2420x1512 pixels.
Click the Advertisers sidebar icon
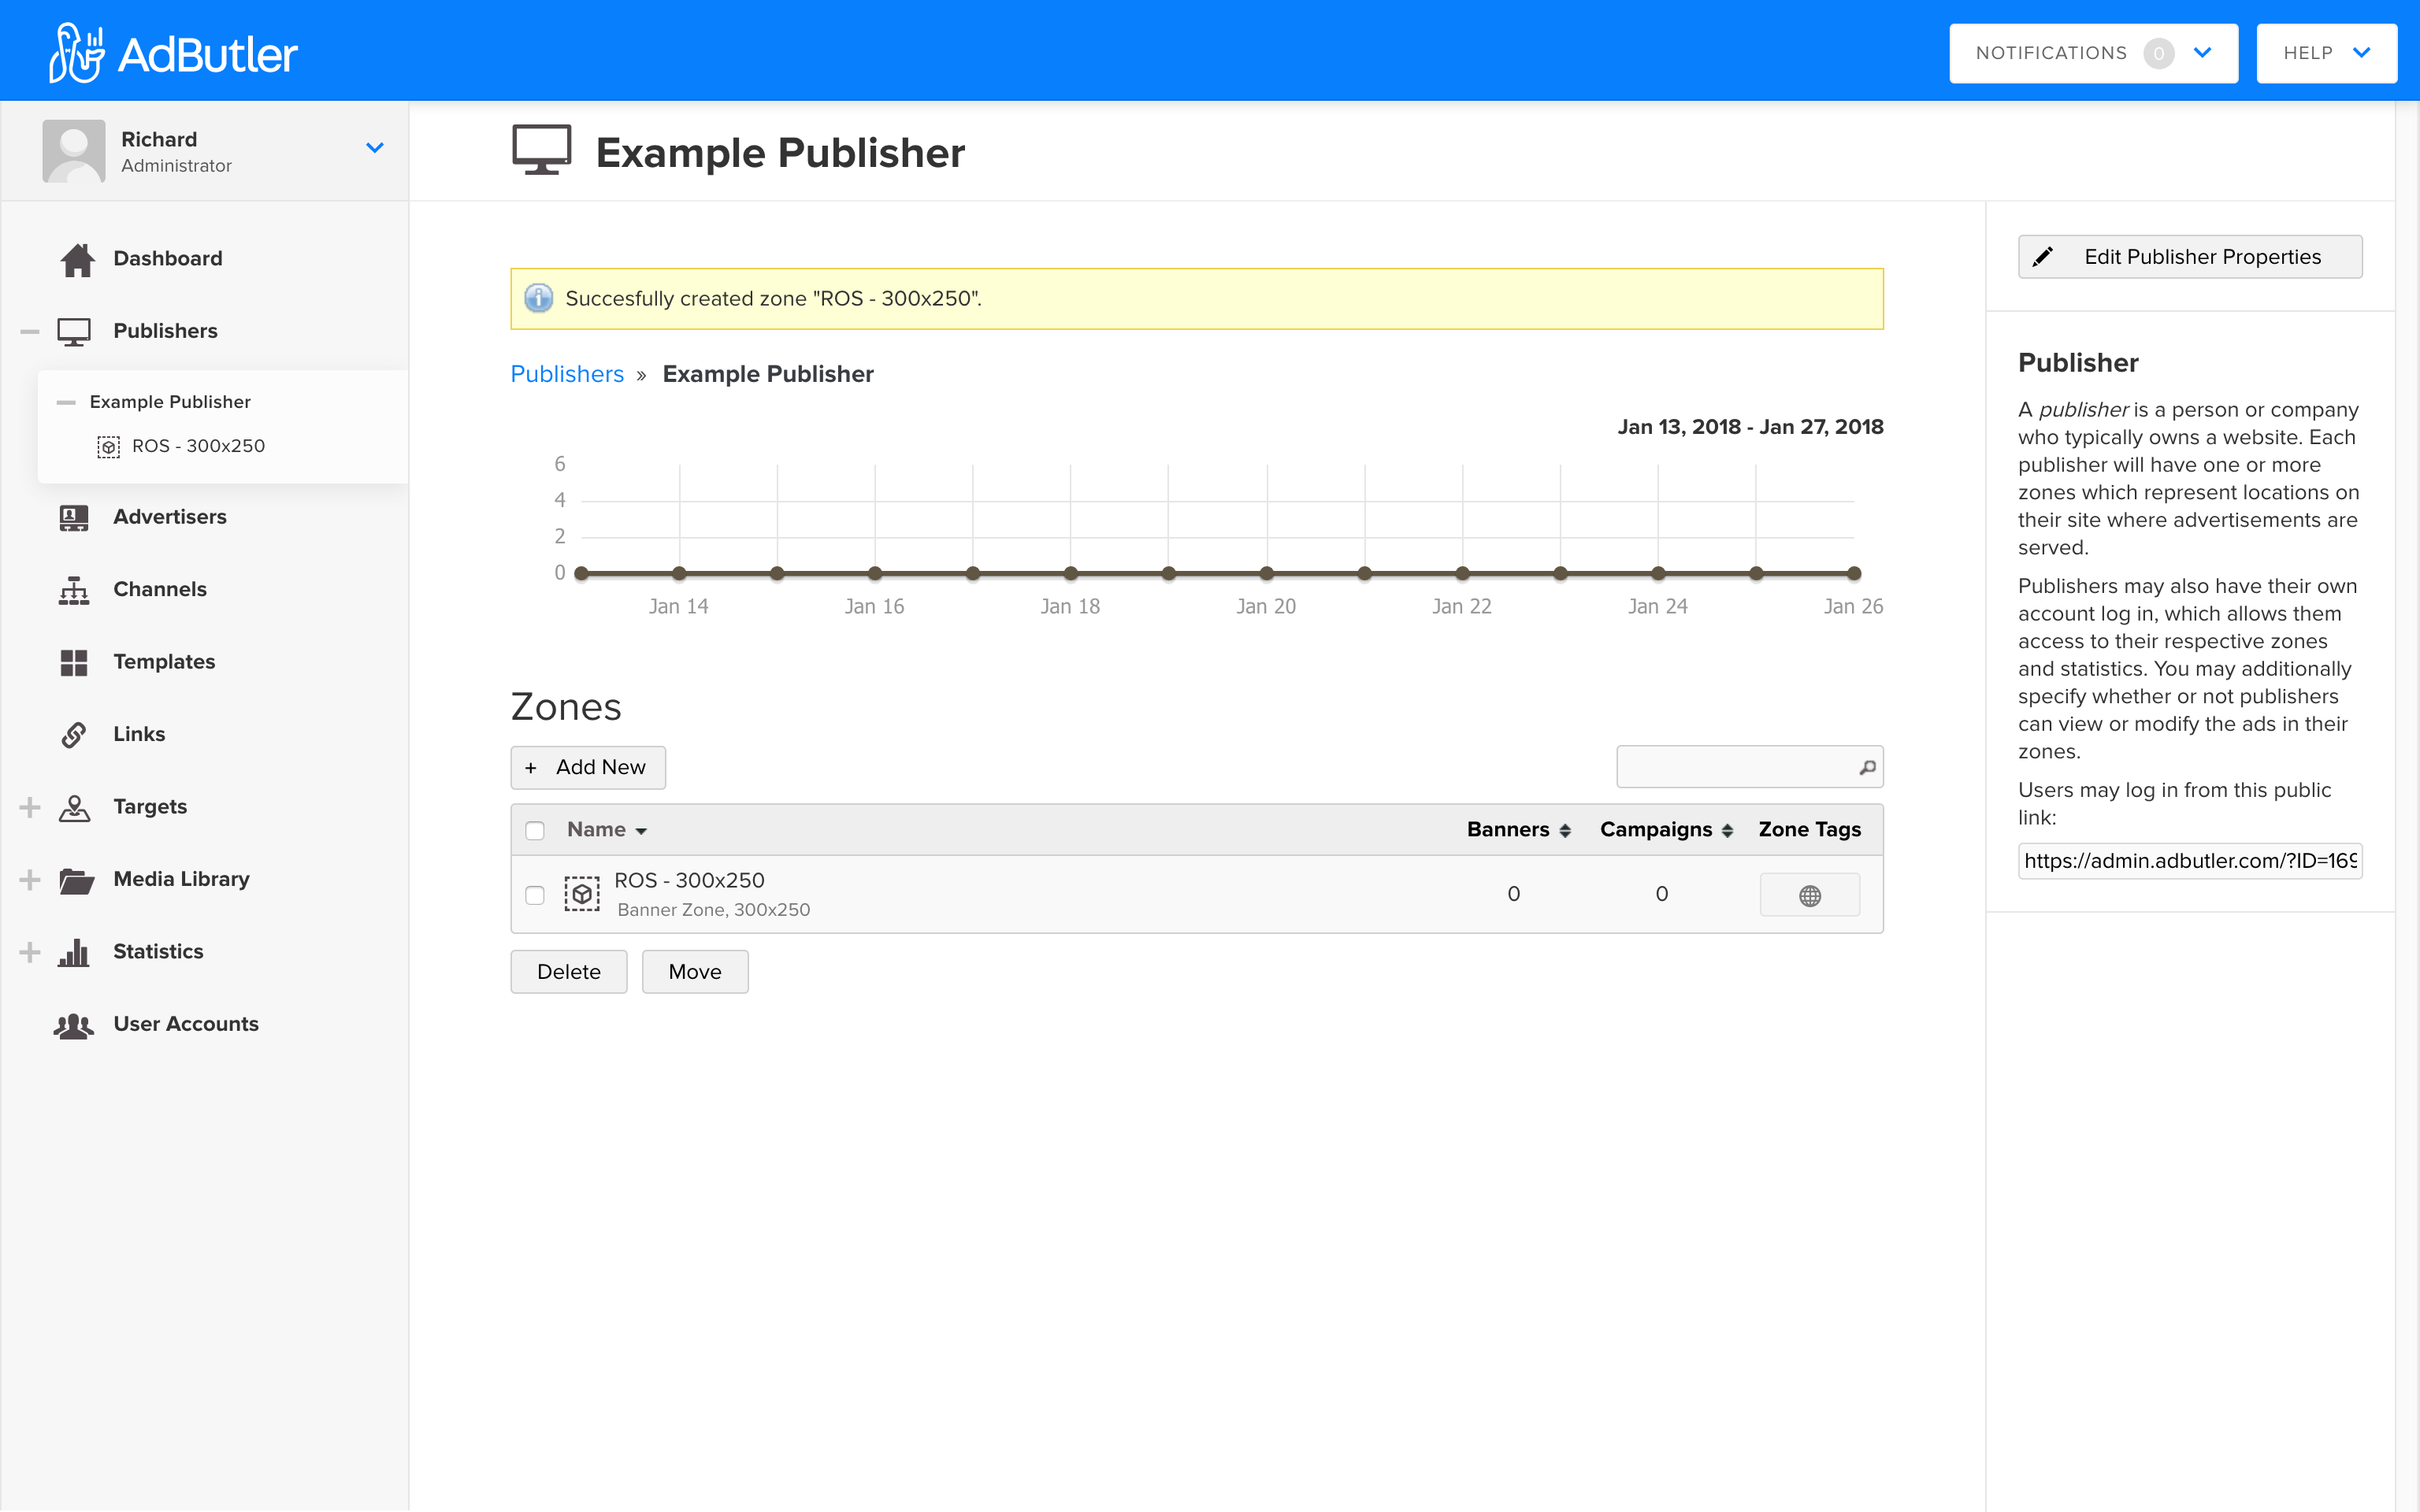point(73,517)
